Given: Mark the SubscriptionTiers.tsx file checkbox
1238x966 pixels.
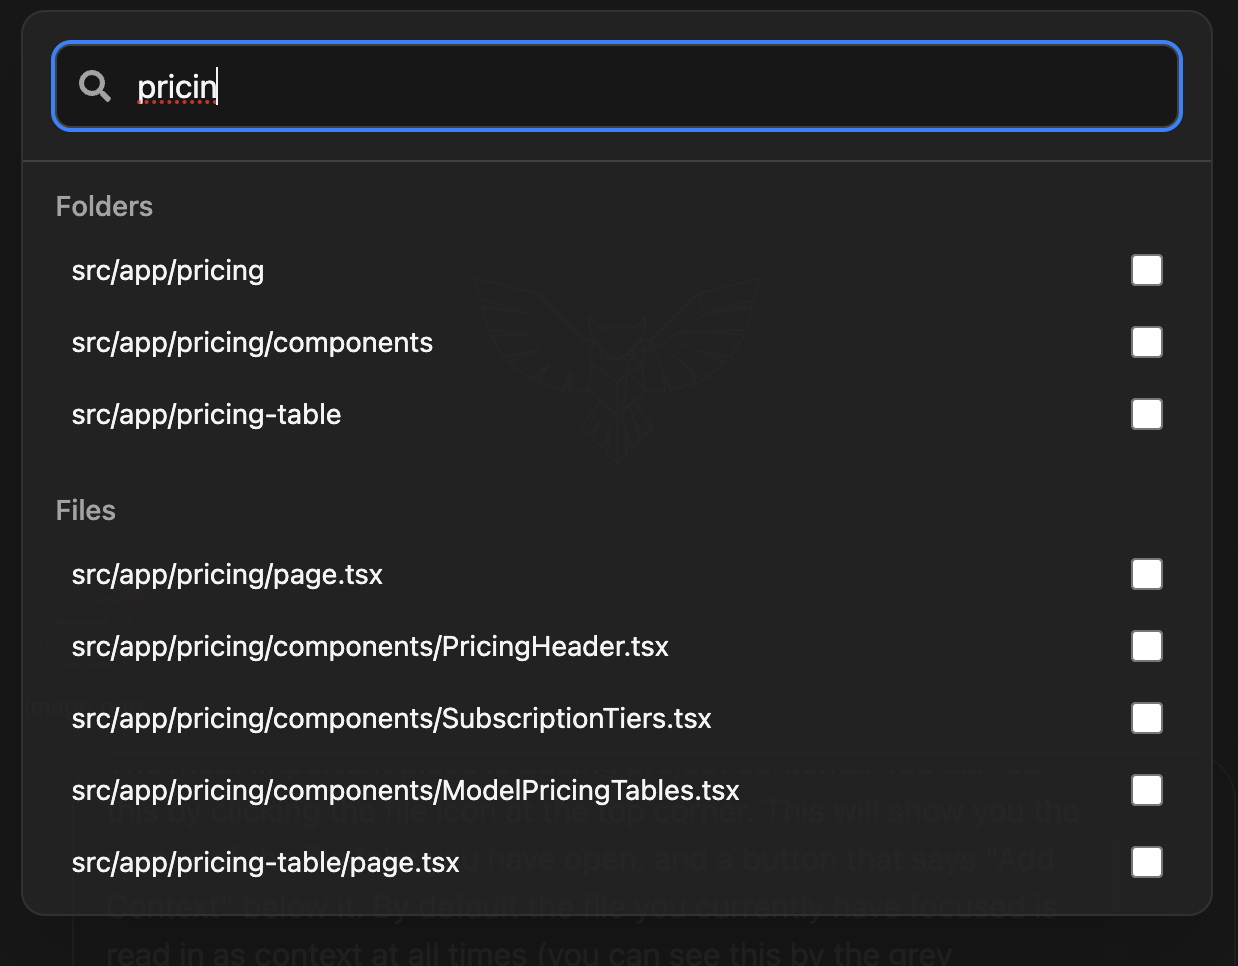Looking at the screenshot, I should pyautogui.click(x=1146, y=718).
